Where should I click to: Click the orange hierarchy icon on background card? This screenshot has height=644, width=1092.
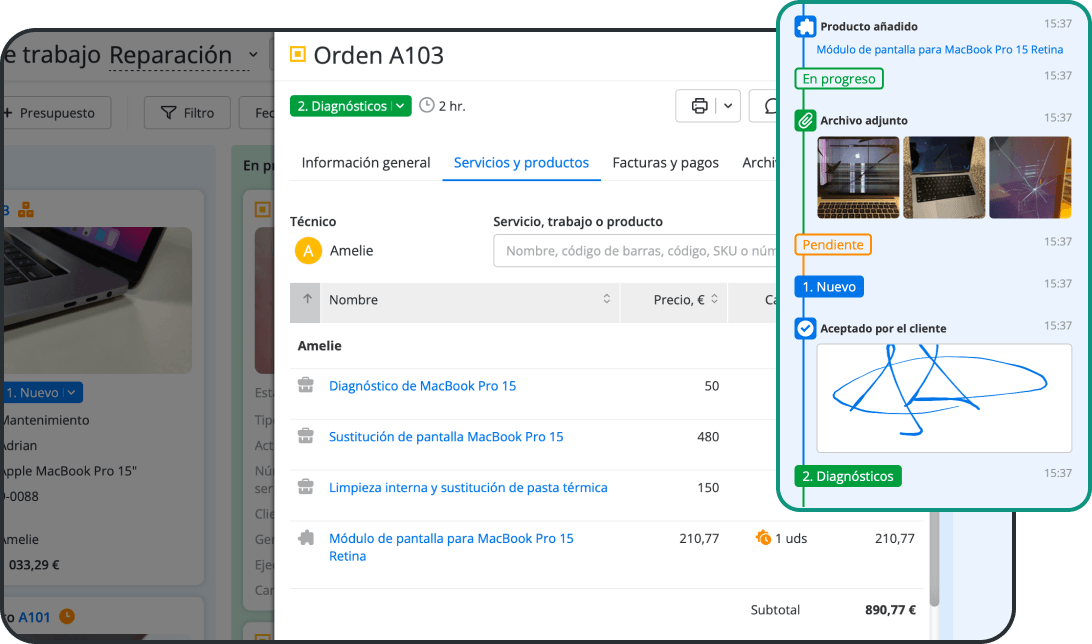point(26,210)
